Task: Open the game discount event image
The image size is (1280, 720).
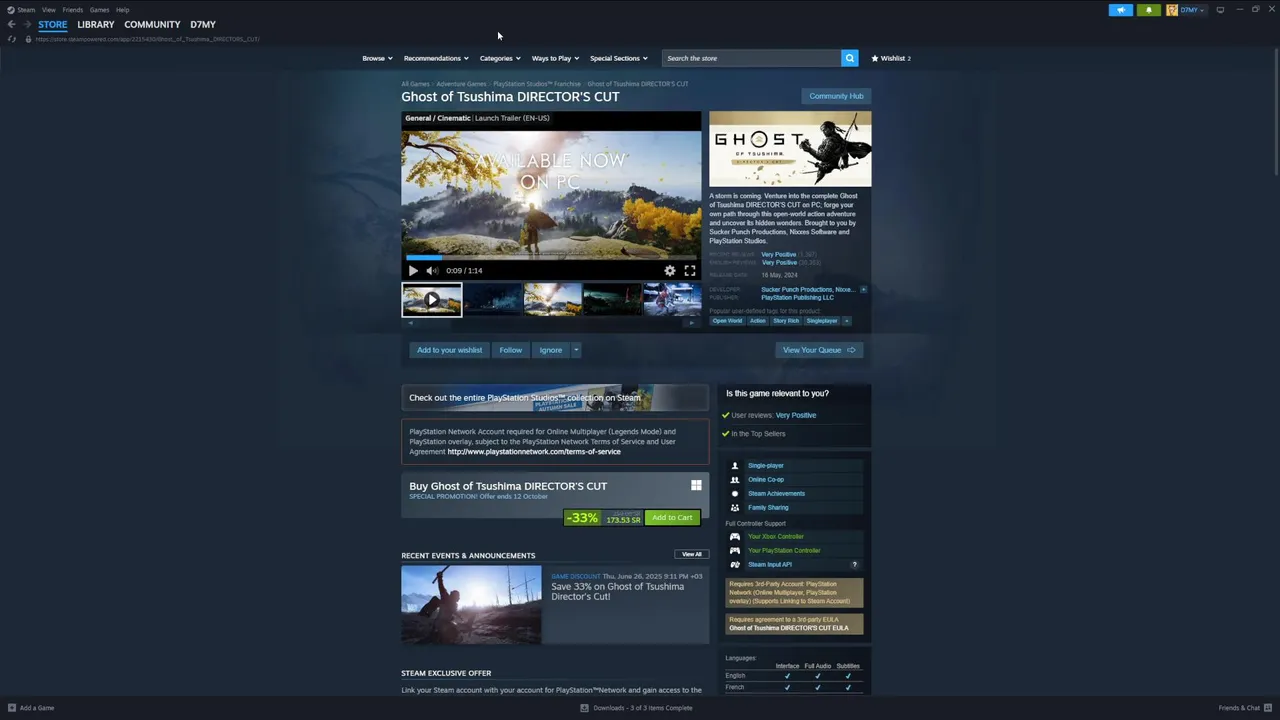Action: (x=471, y=605)
